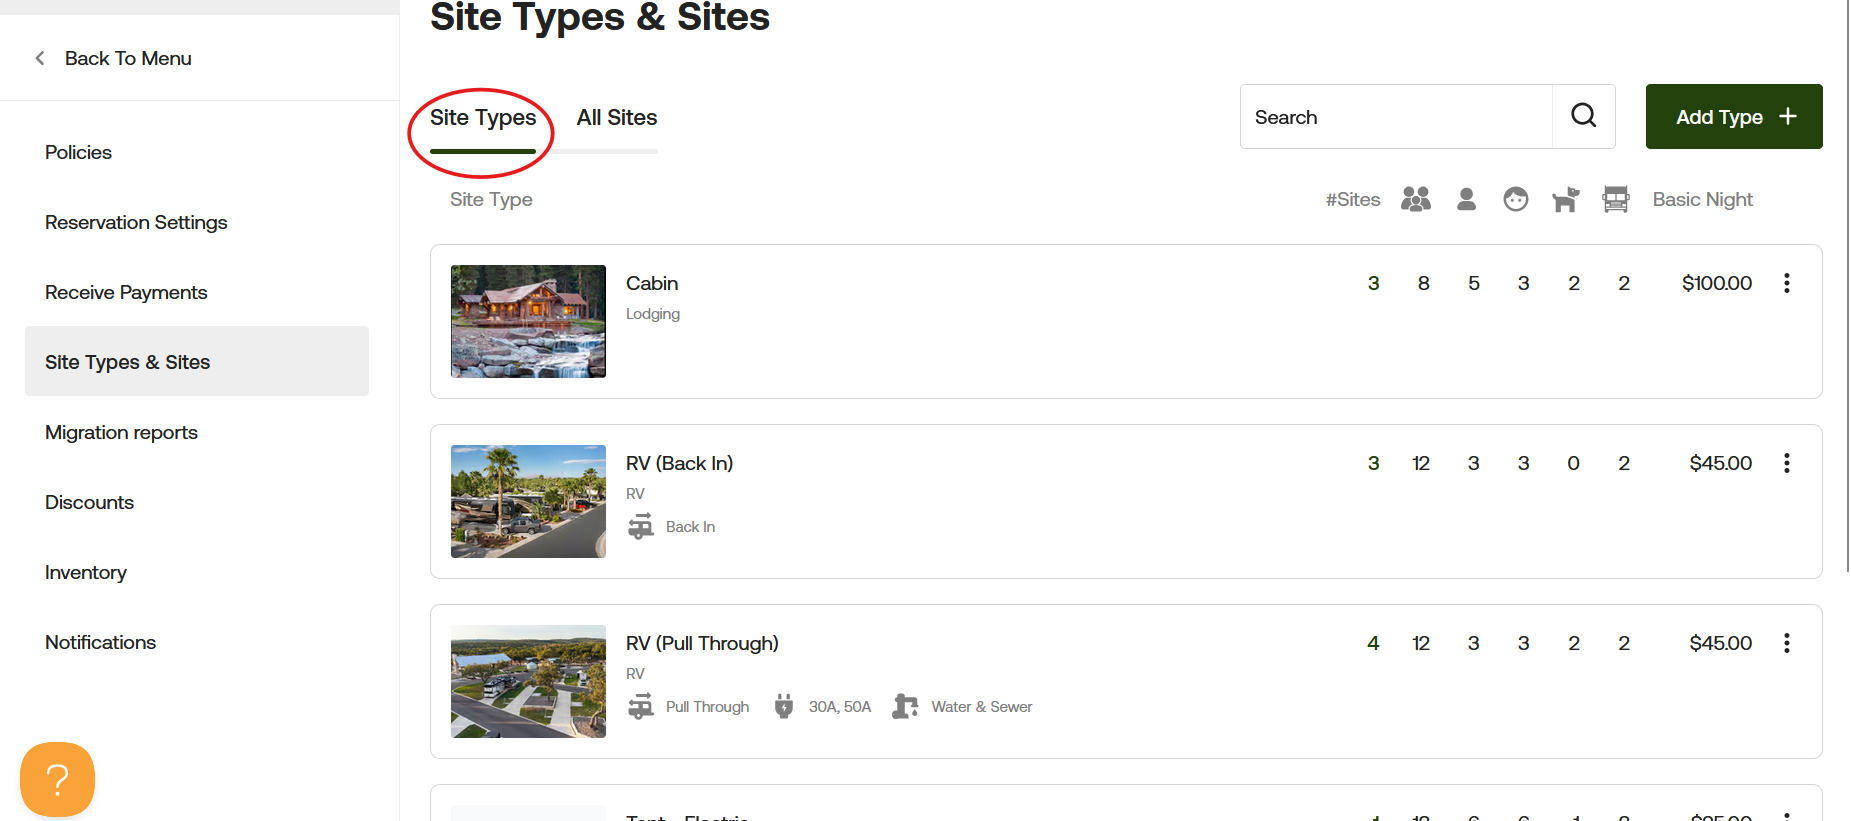Click the Pull Through trailer icon

(x=641, y=706)
